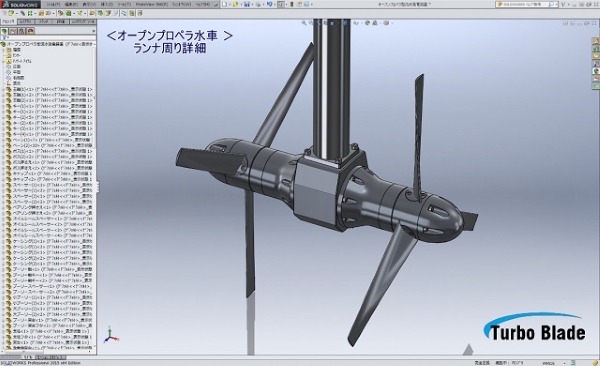The width and height of the screenshot is (600, 366).
Task: Click the Undo arrow icon
Action: pos(269,4)
